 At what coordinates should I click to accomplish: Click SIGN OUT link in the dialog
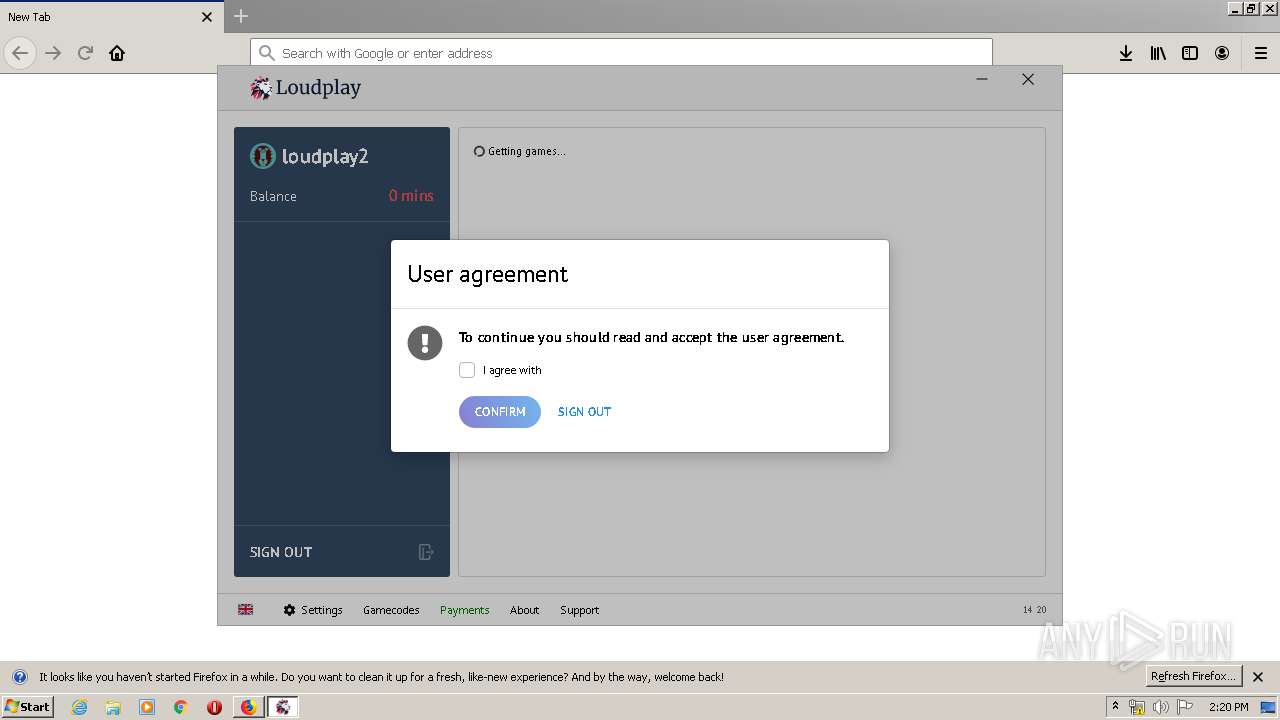pos(584,412)
